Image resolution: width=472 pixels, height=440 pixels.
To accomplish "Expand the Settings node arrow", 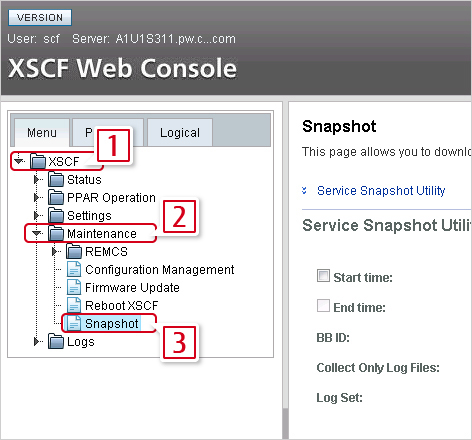I will (x=37, y=215).
